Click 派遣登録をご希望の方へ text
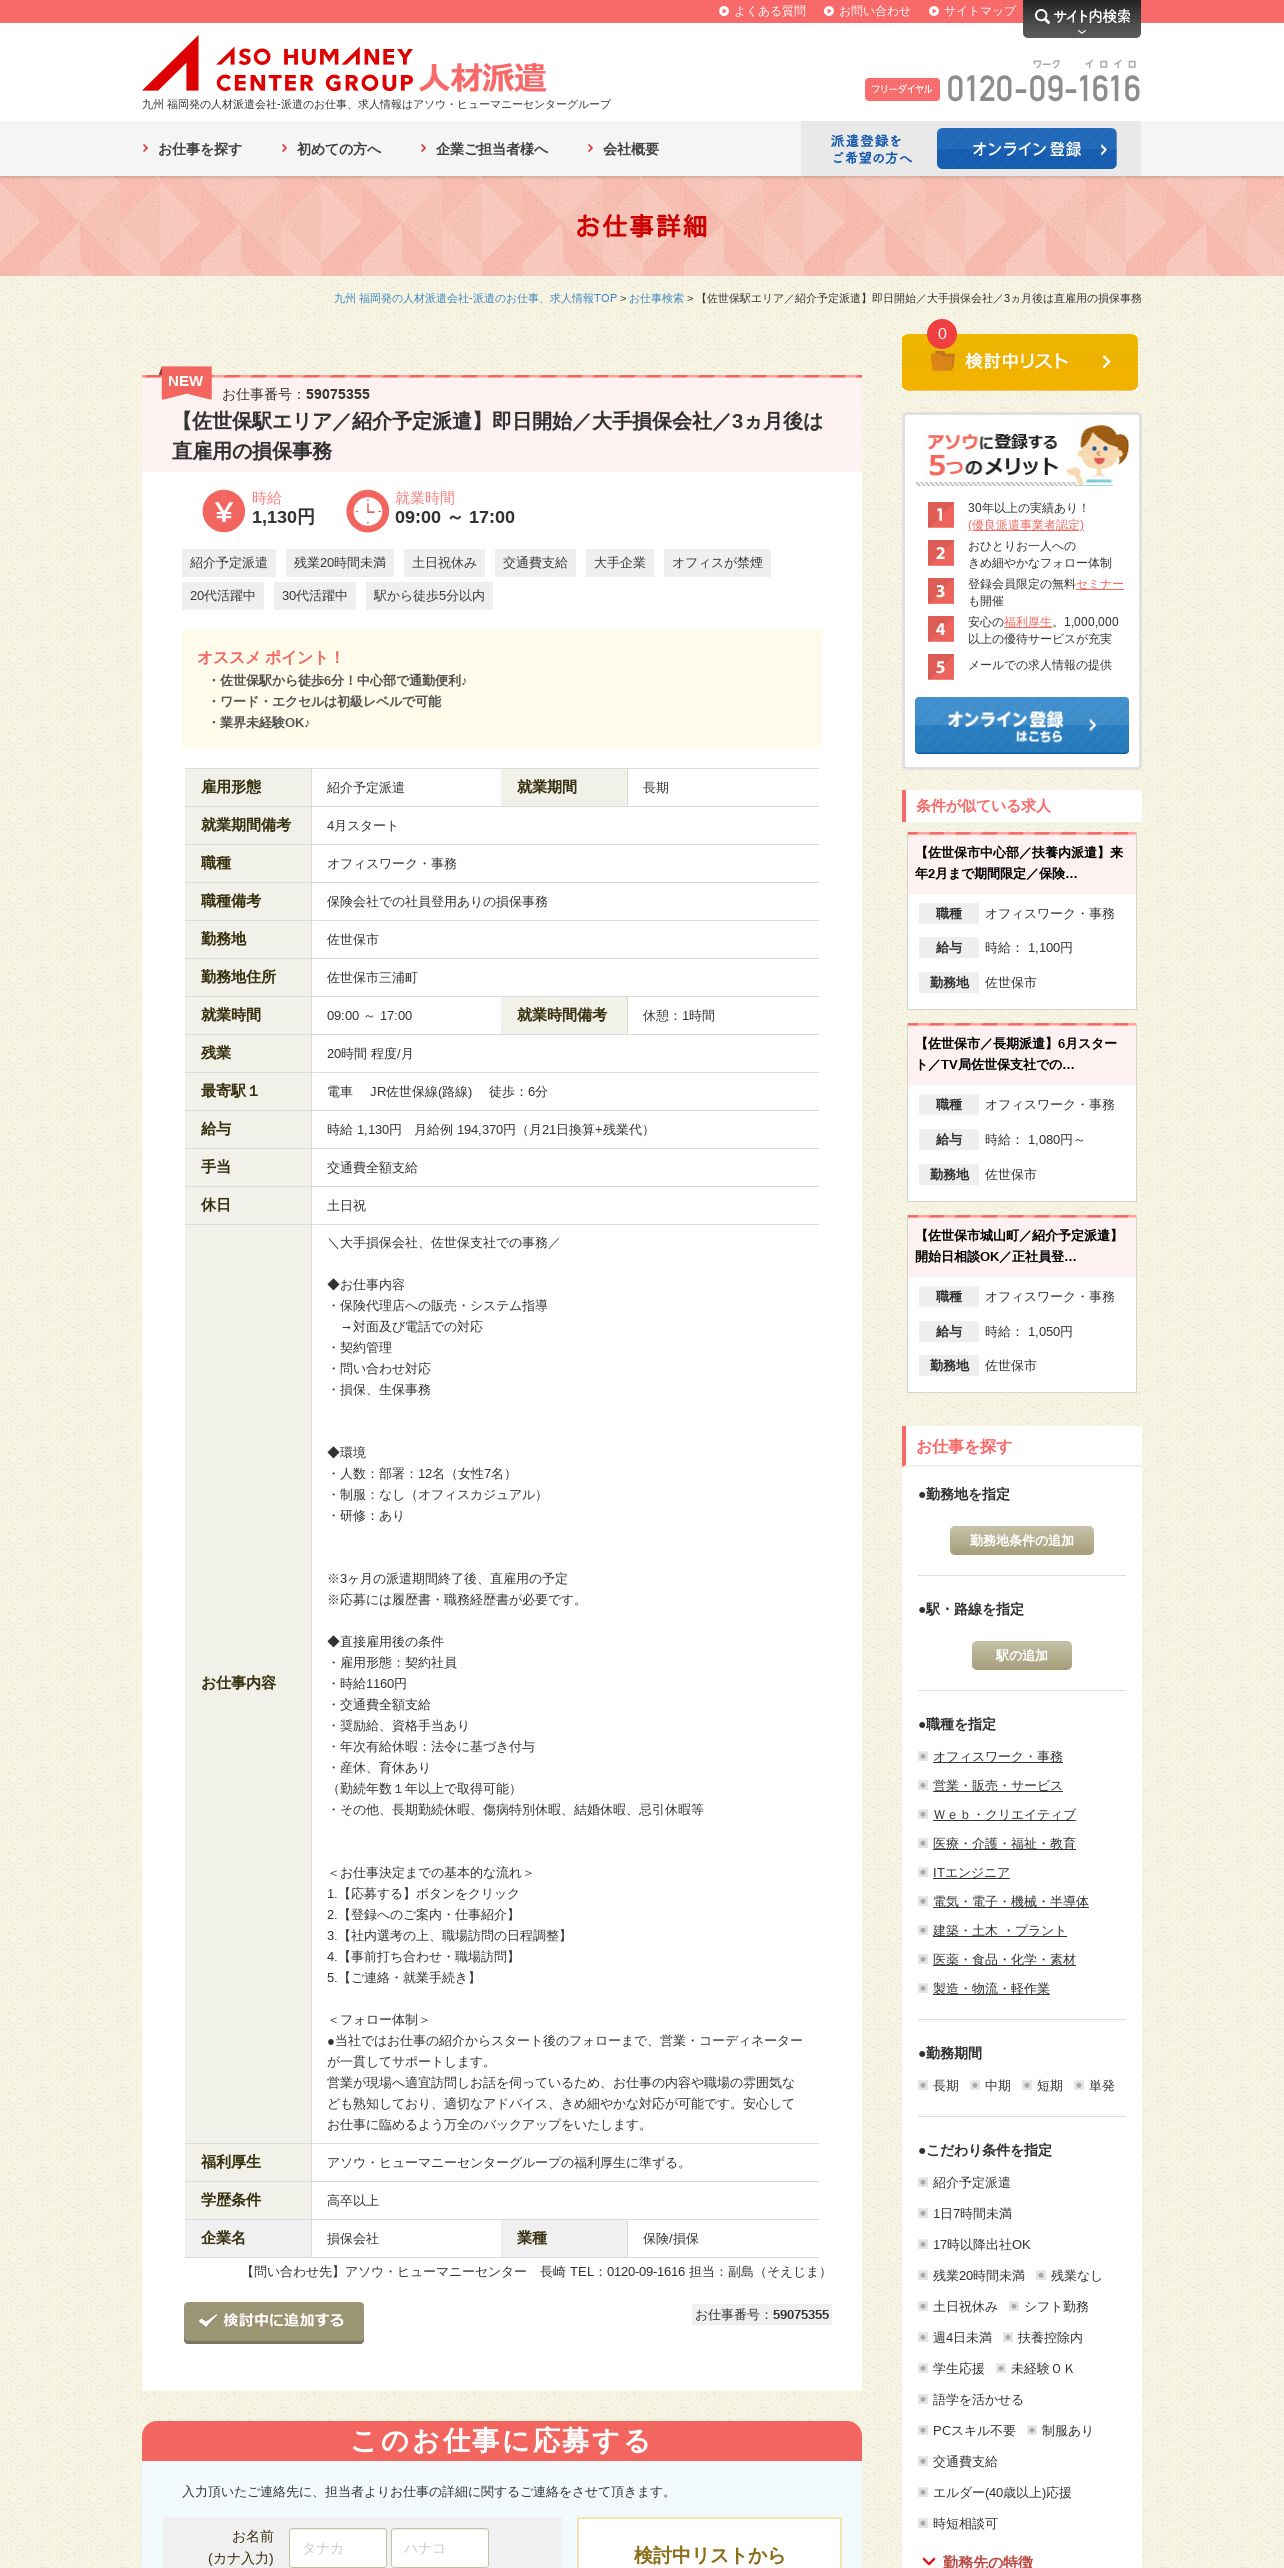This screenshot has width=1284, height=2568. (x=871, y=149)
